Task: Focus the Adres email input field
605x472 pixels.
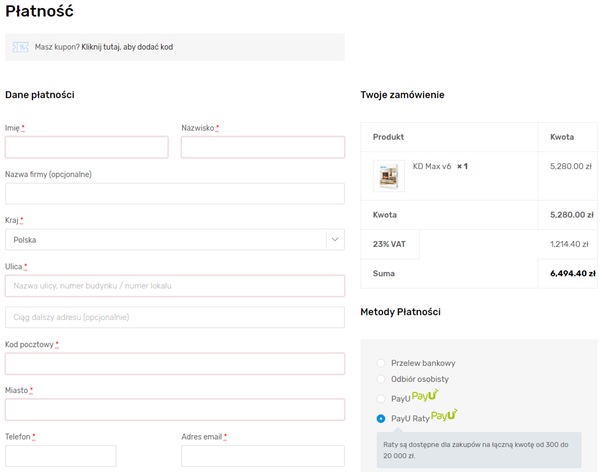Action: click(x=262, y=456)
